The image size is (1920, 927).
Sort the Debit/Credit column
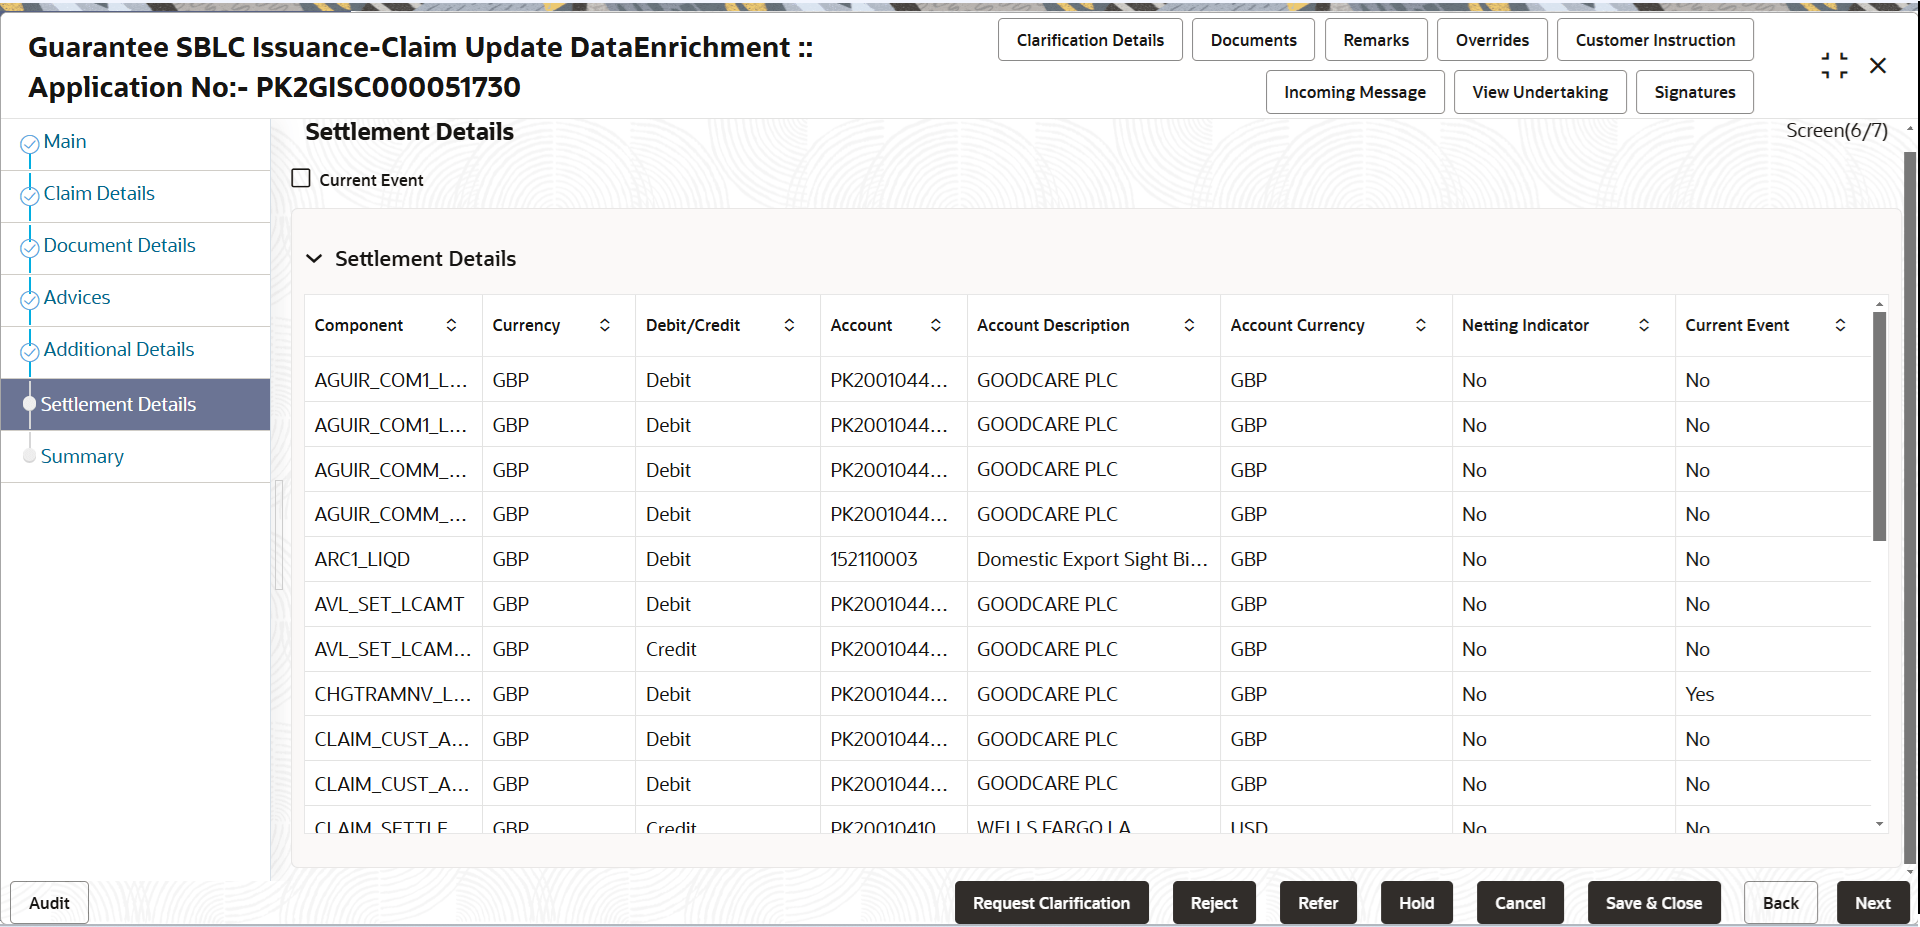pos(790,325)
